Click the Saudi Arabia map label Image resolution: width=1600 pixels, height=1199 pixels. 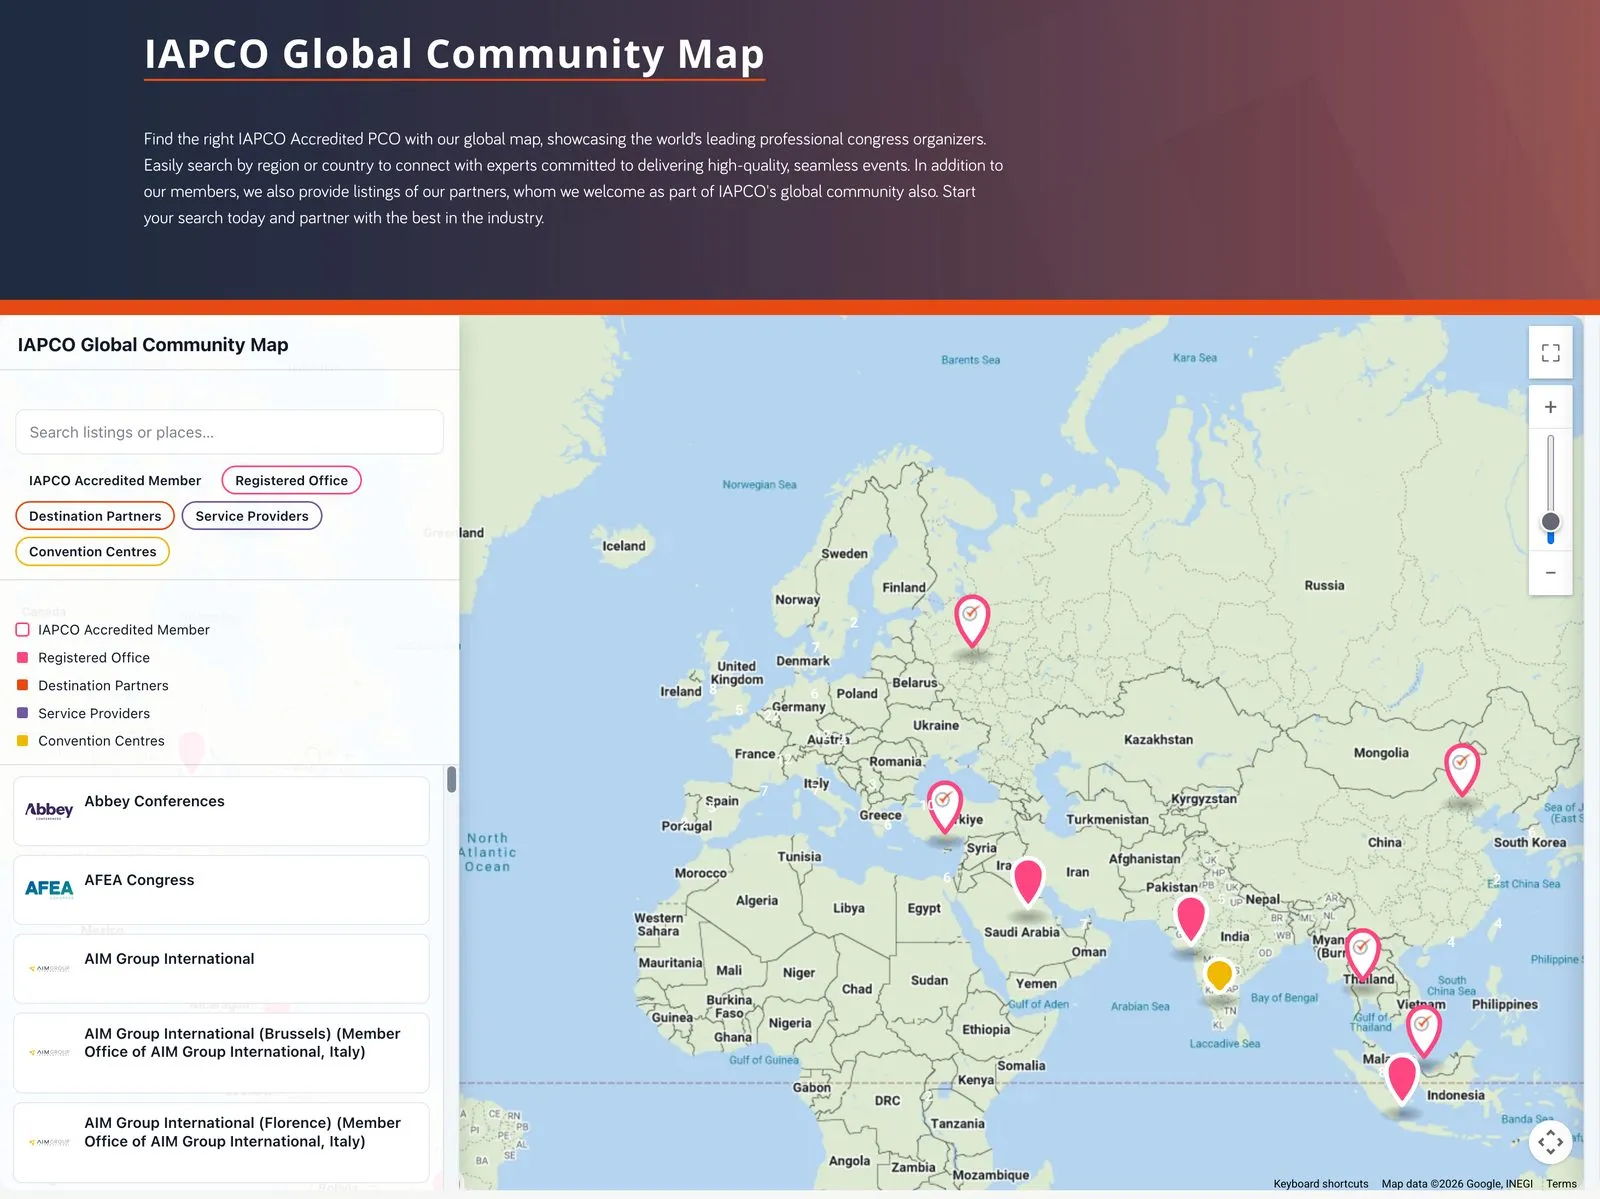(1021, 932)
